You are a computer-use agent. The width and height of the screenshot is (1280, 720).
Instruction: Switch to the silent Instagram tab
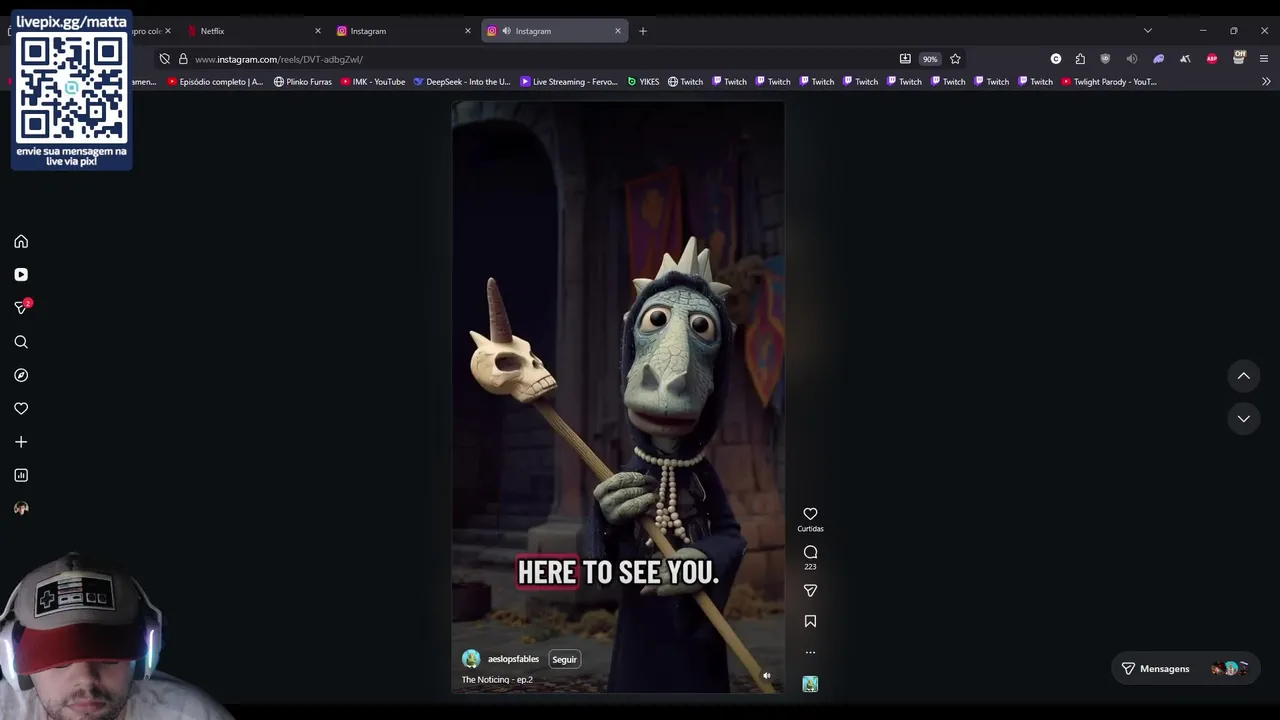402,31
